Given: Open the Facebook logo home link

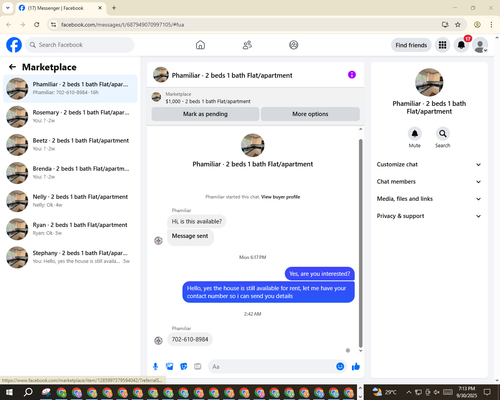Looking at the screenshot, I should click(x=14, y=45).
